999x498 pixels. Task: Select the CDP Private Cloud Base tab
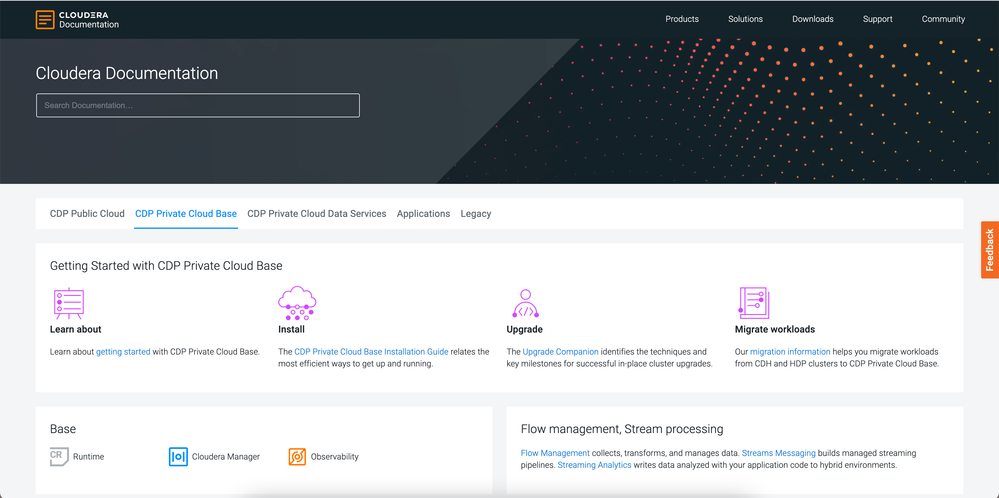[x=186, y=214]
